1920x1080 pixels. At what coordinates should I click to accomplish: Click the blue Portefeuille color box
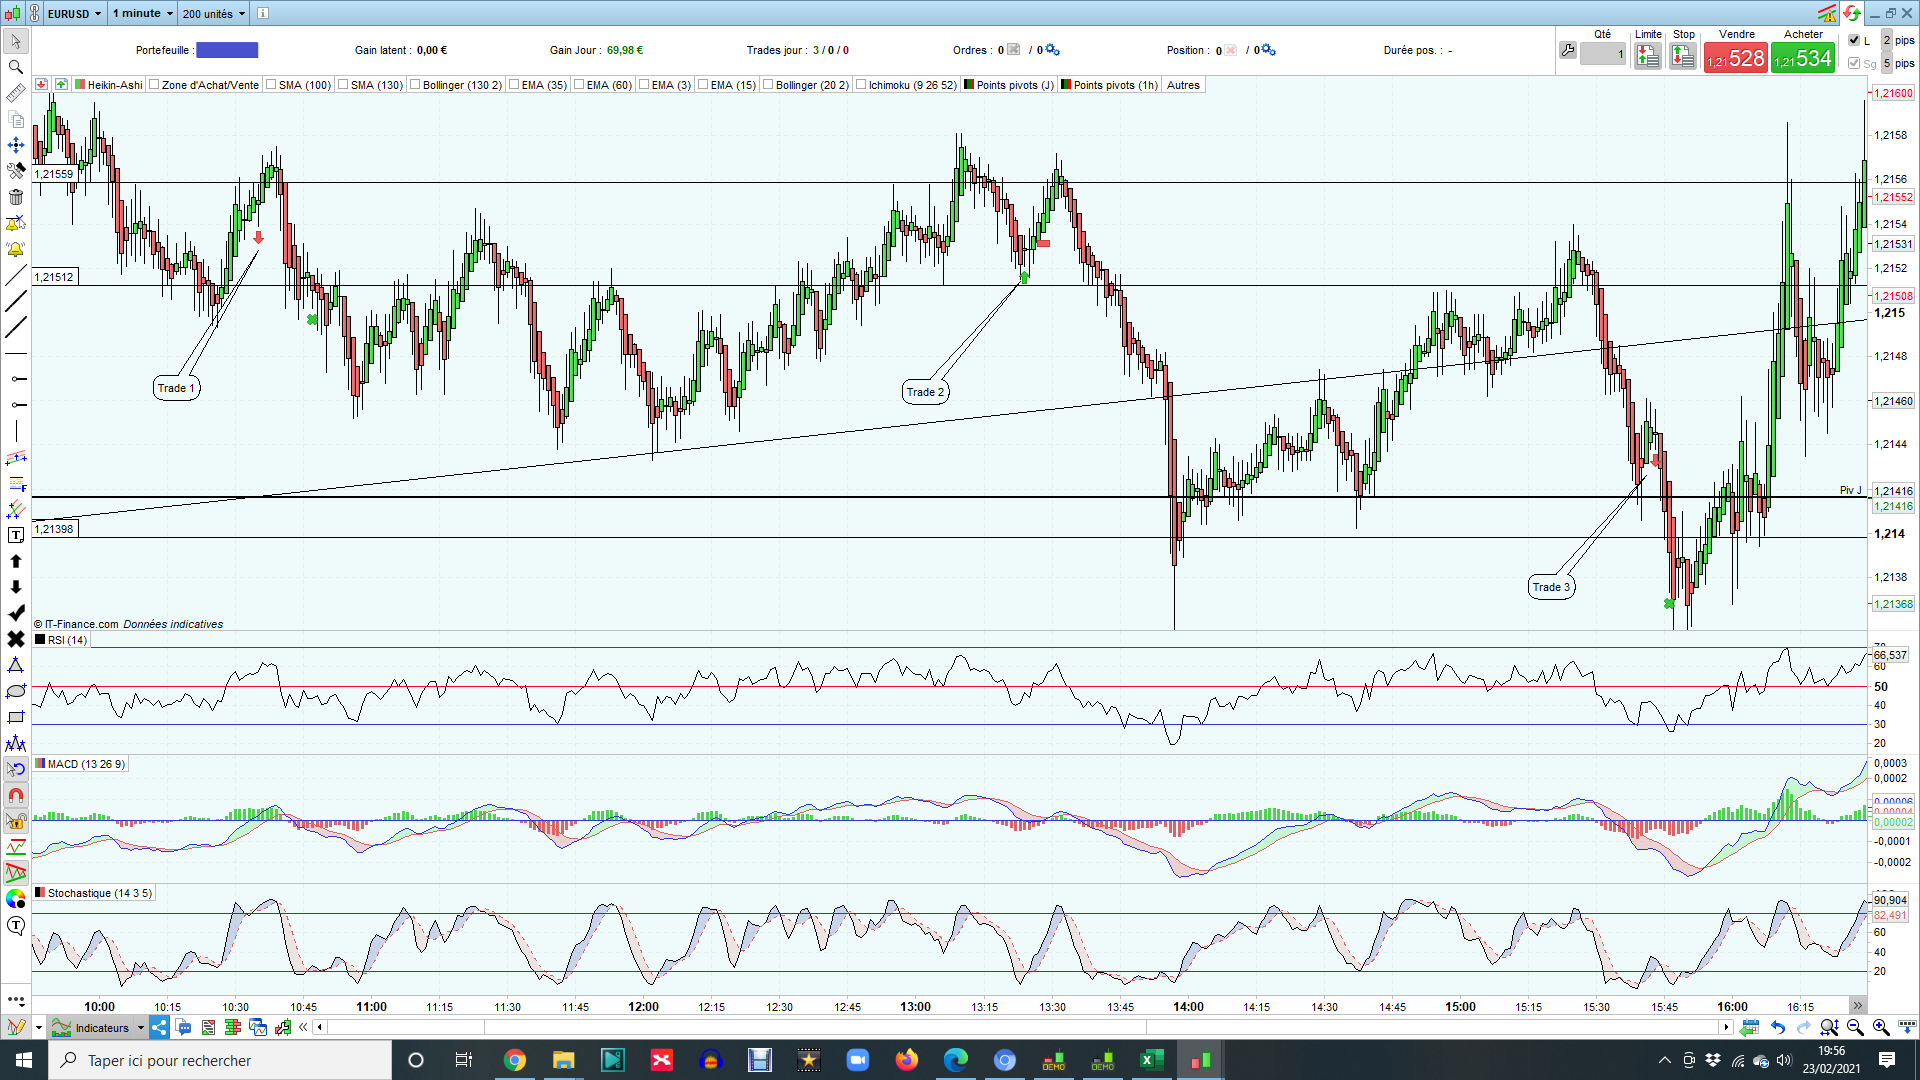point(227,50)
